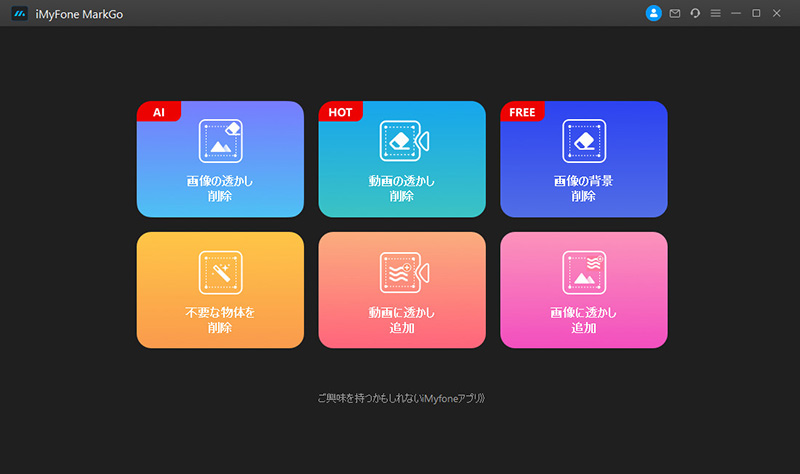Open the ご興味を持つかもしれないiMyfoneアプリ link
The height and width of the screenshot is (474, 800).
pyautogui.click(x=401, y=398)
